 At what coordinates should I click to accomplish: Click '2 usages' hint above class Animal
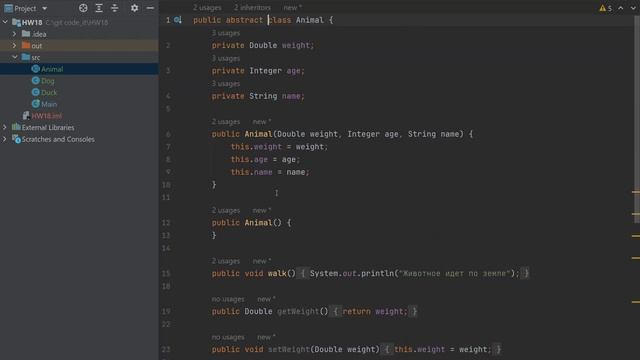point(207,7)
